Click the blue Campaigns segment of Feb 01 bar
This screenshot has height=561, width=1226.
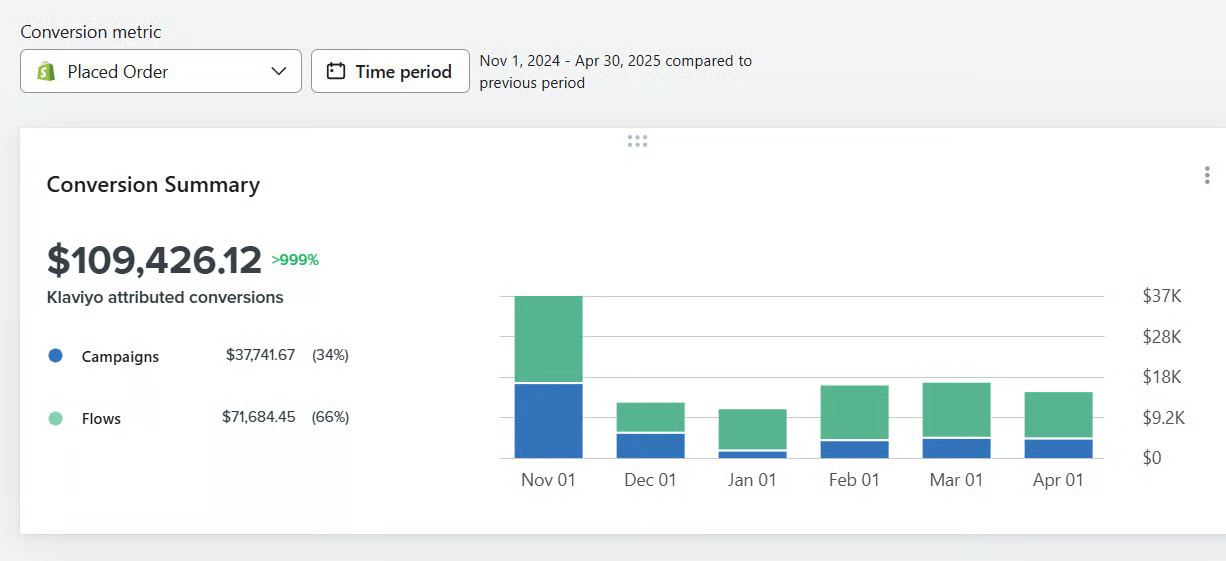(x=854, y=449)
